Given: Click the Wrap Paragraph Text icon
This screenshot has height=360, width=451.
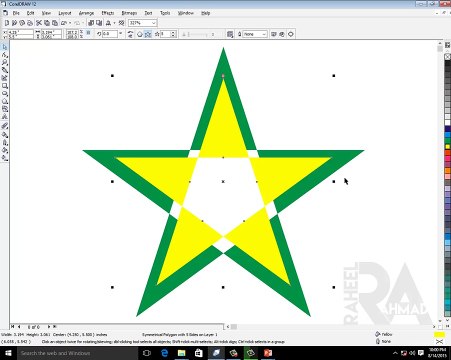Looking at the screenshot, I should pyautogui.click(x=230, y=34).
